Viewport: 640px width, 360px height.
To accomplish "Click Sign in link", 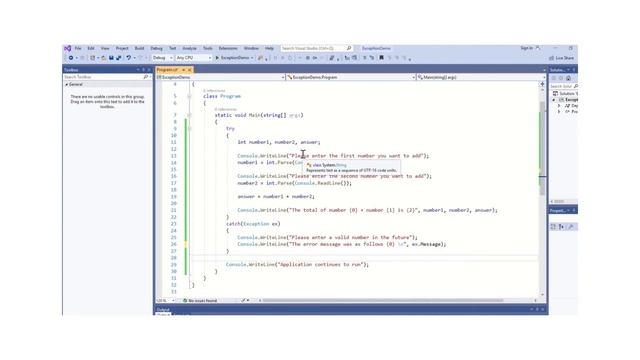I will point(527,48).
